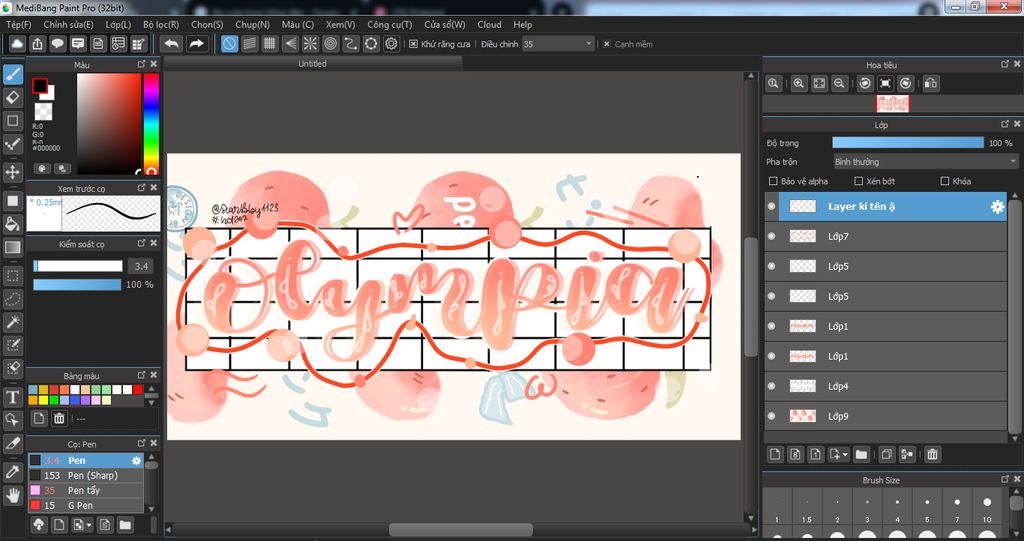This screenshot has width=1024, height=541.
Task: Pick the red swatch in Bảng màu
Action: click(x=138, y=389)
